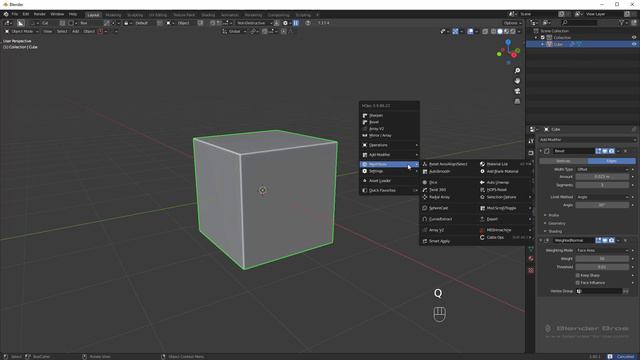
Task: Toggle Bevel modifier render display
Action: coord(611,151)
